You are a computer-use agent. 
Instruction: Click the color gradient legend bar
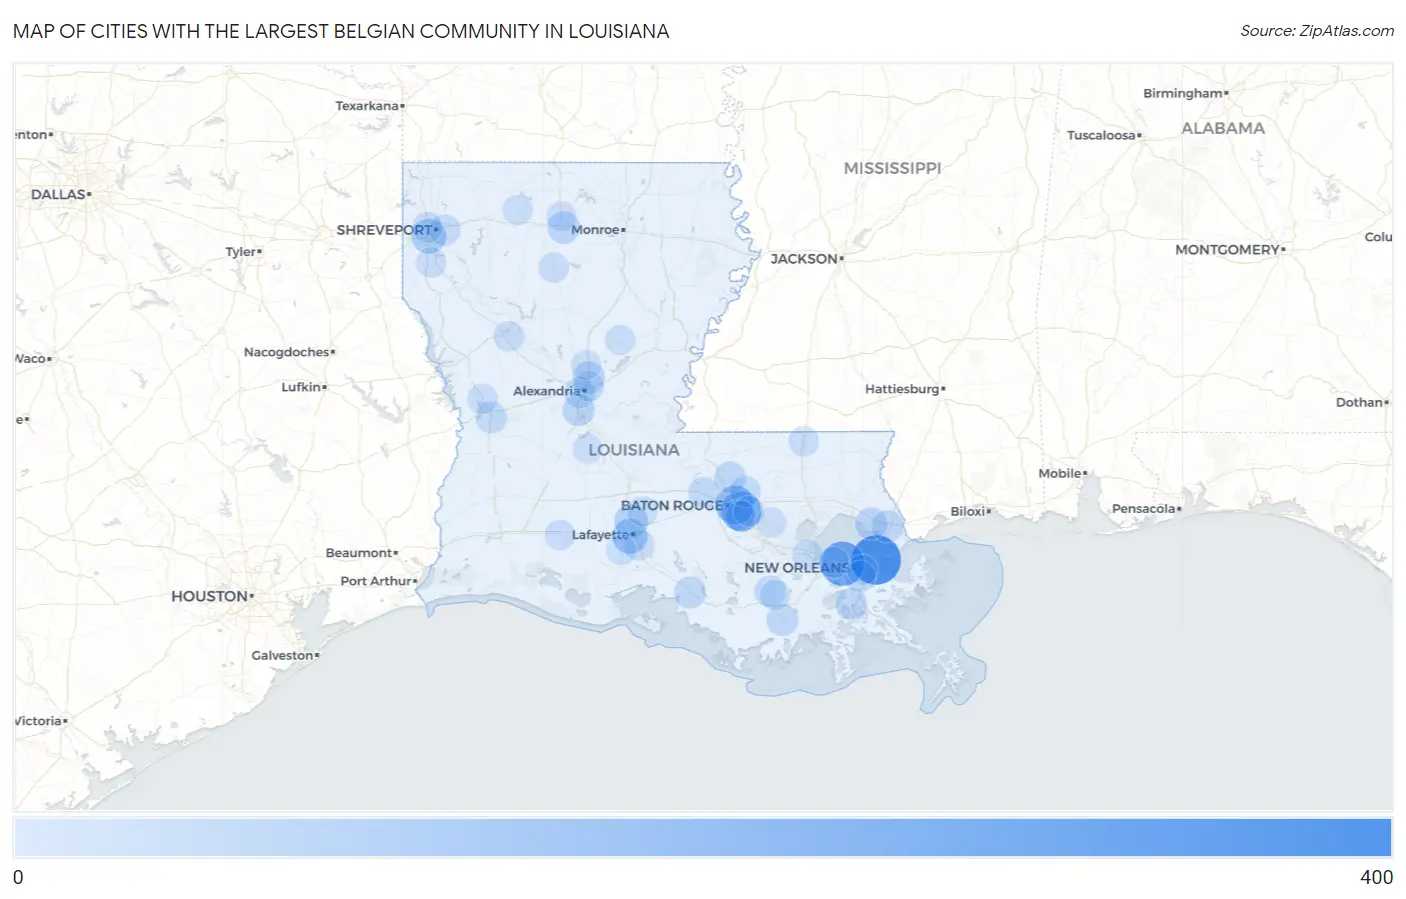[x=703, y=838]
